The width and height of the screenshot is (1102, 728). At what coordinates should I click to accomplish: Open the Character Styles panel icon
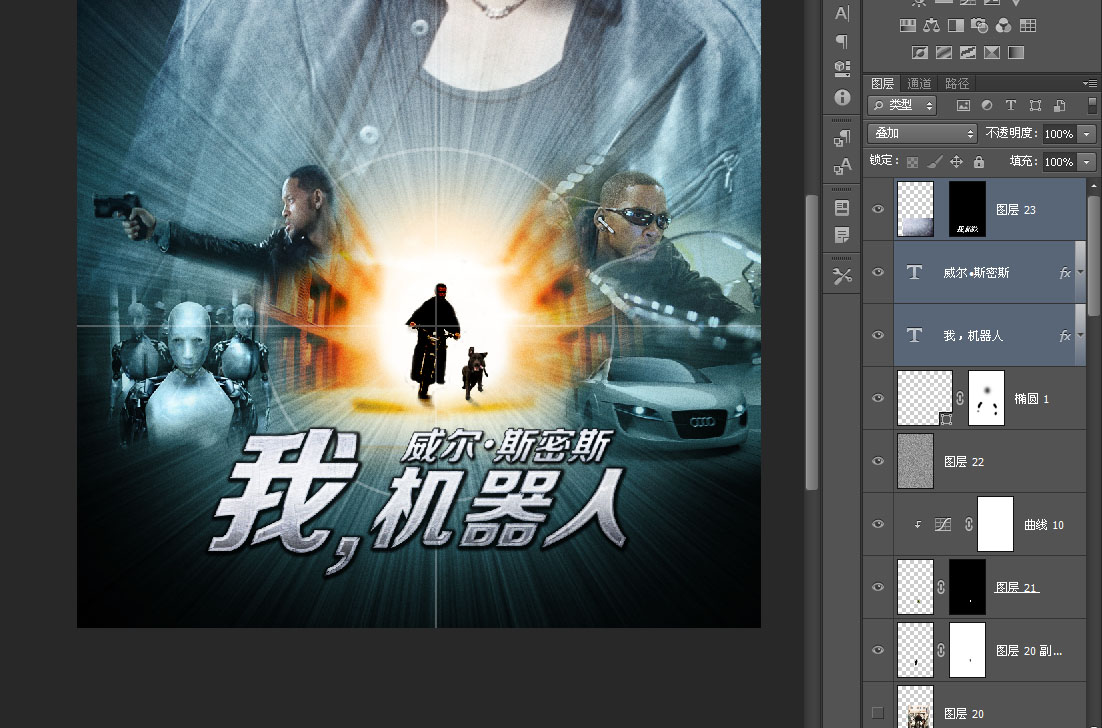pos(842,167)
